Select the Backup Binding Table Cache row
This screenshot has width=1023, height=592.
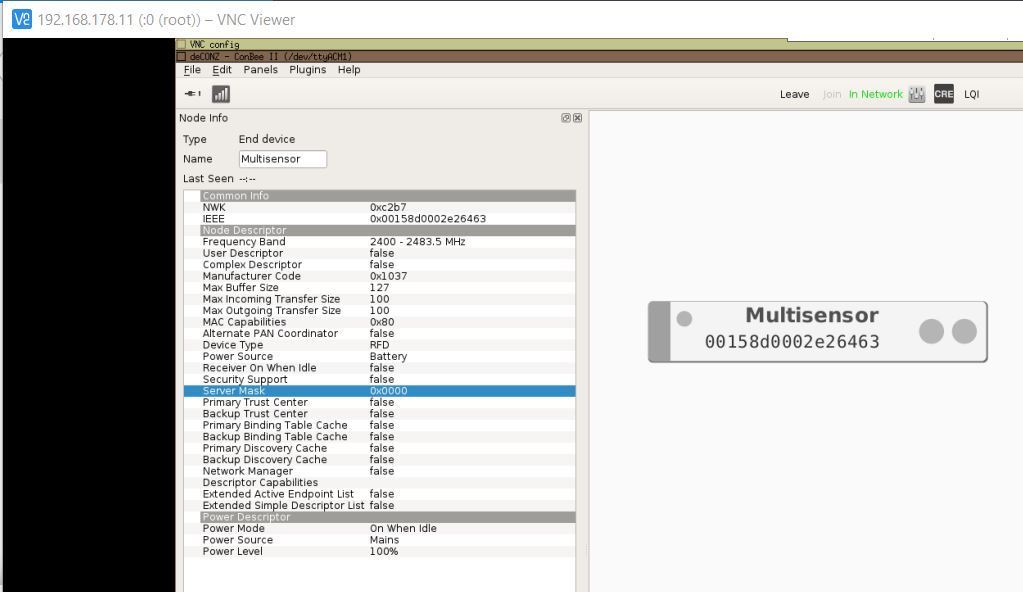point(380,437)
